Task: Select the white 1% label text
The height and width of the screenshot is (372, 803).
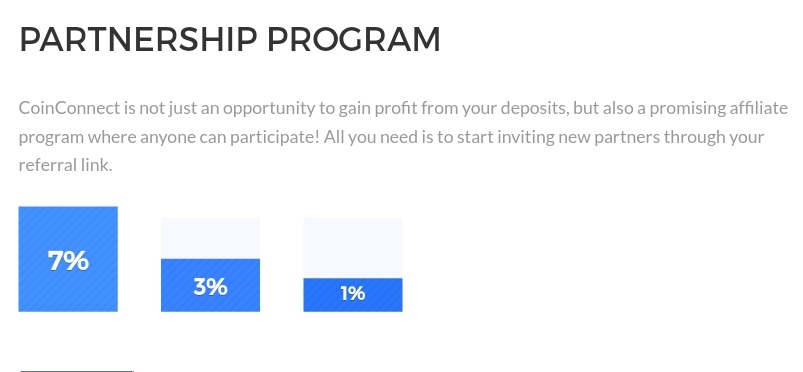Action: [x=353, y=294]
